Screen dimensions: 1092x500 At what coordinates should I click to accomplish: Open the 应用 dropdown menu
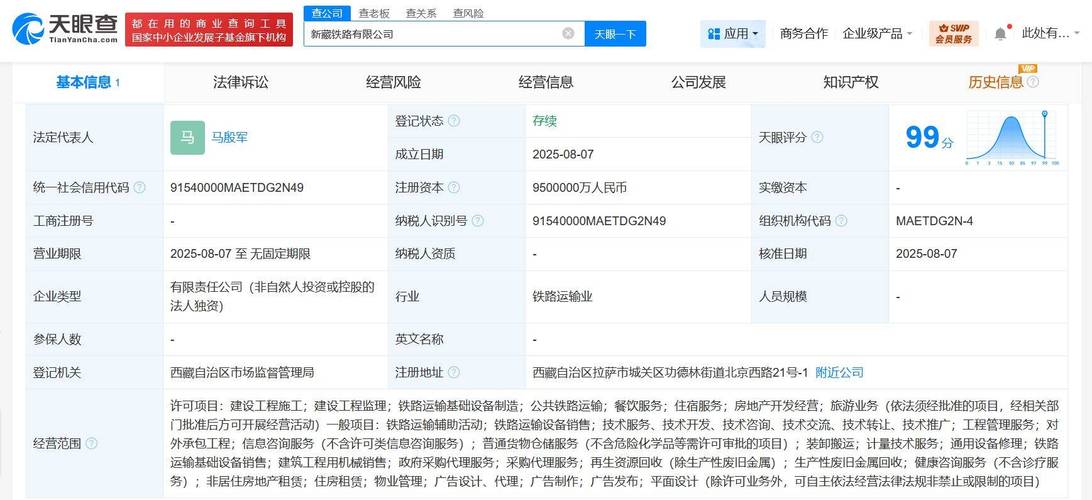coord(732,33)
